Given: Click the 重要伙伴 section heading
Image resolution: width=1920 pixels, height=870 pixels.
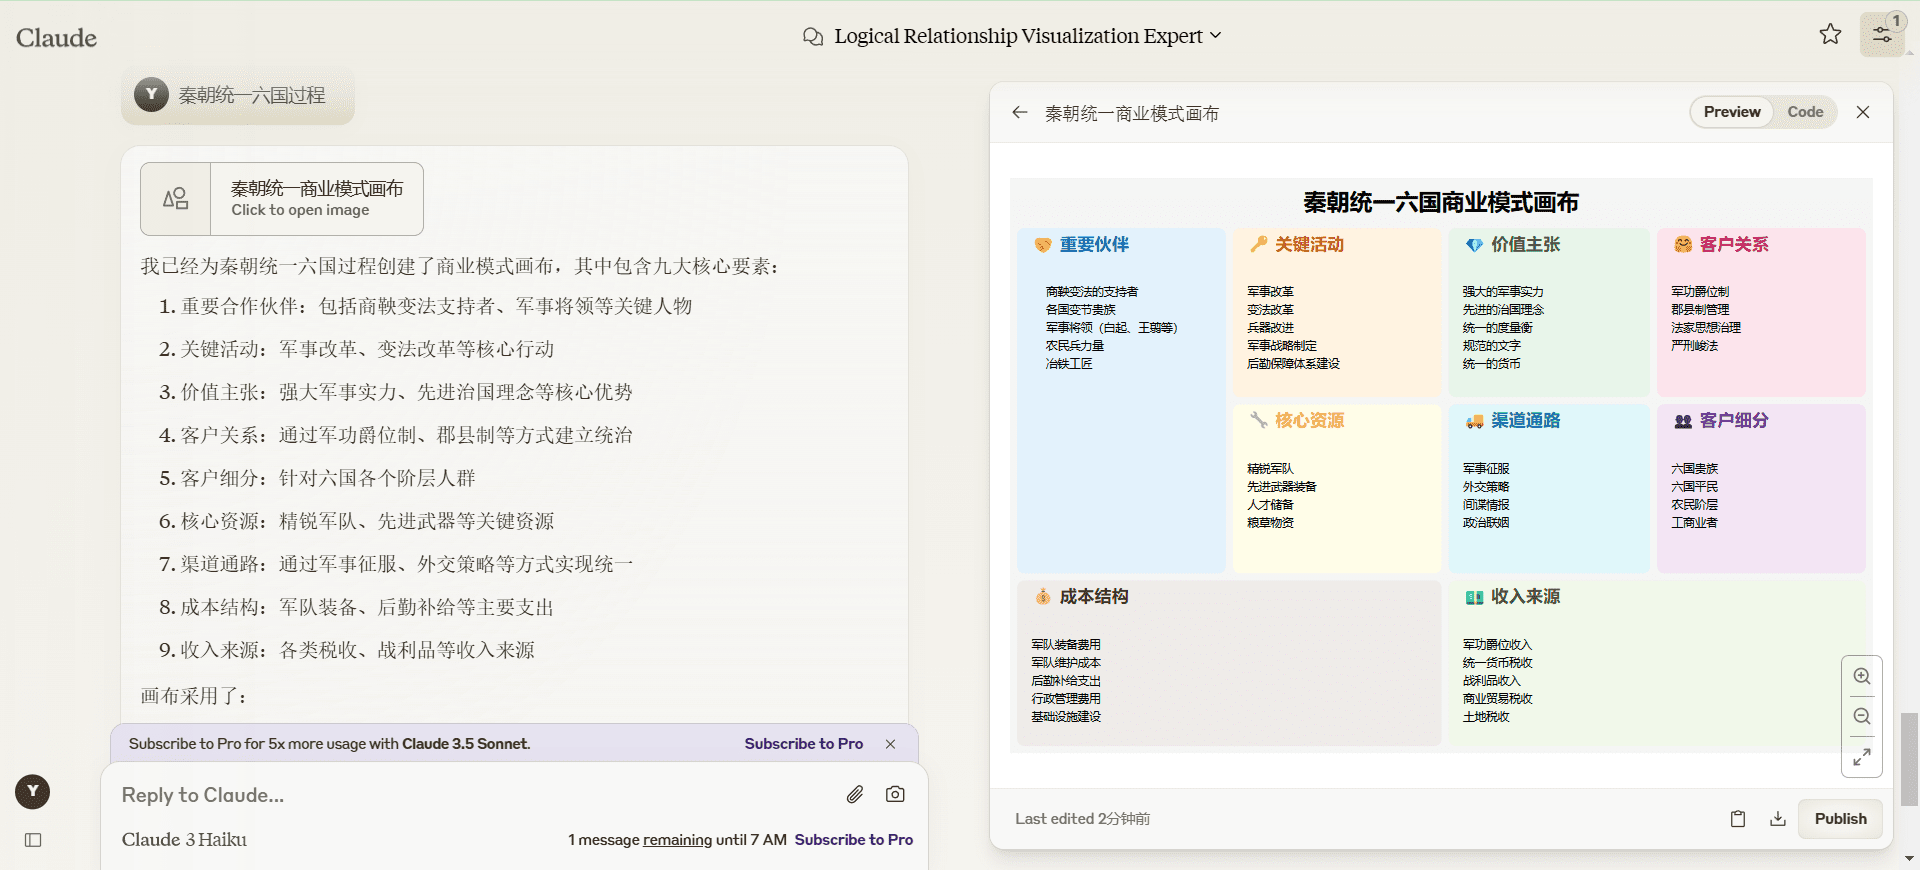Looking at the screenshot, I should (x=1094, y=244).
